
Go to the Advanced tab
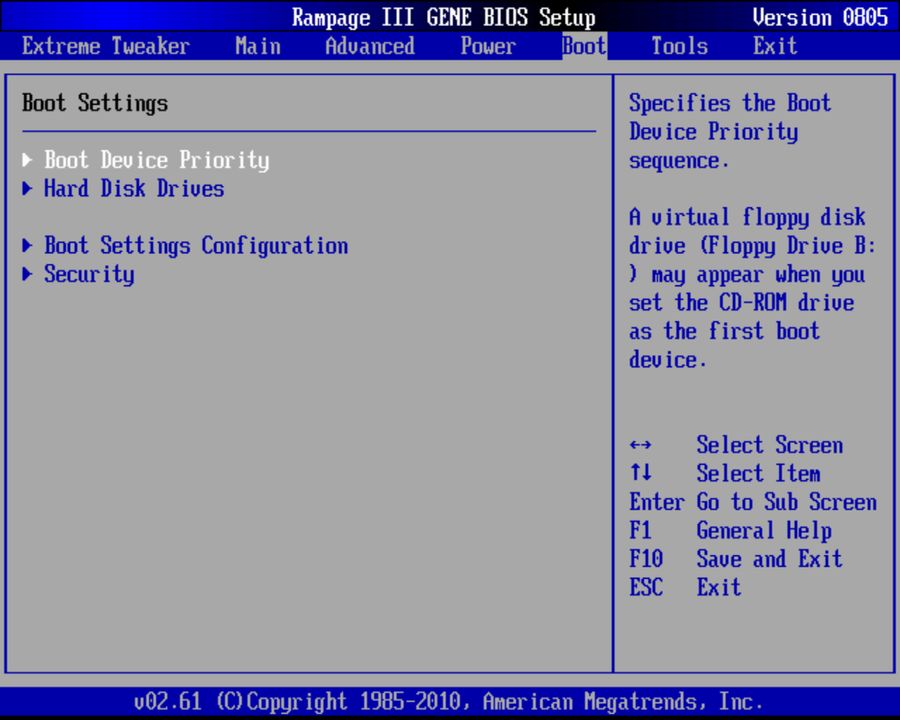tap(370, 46)
